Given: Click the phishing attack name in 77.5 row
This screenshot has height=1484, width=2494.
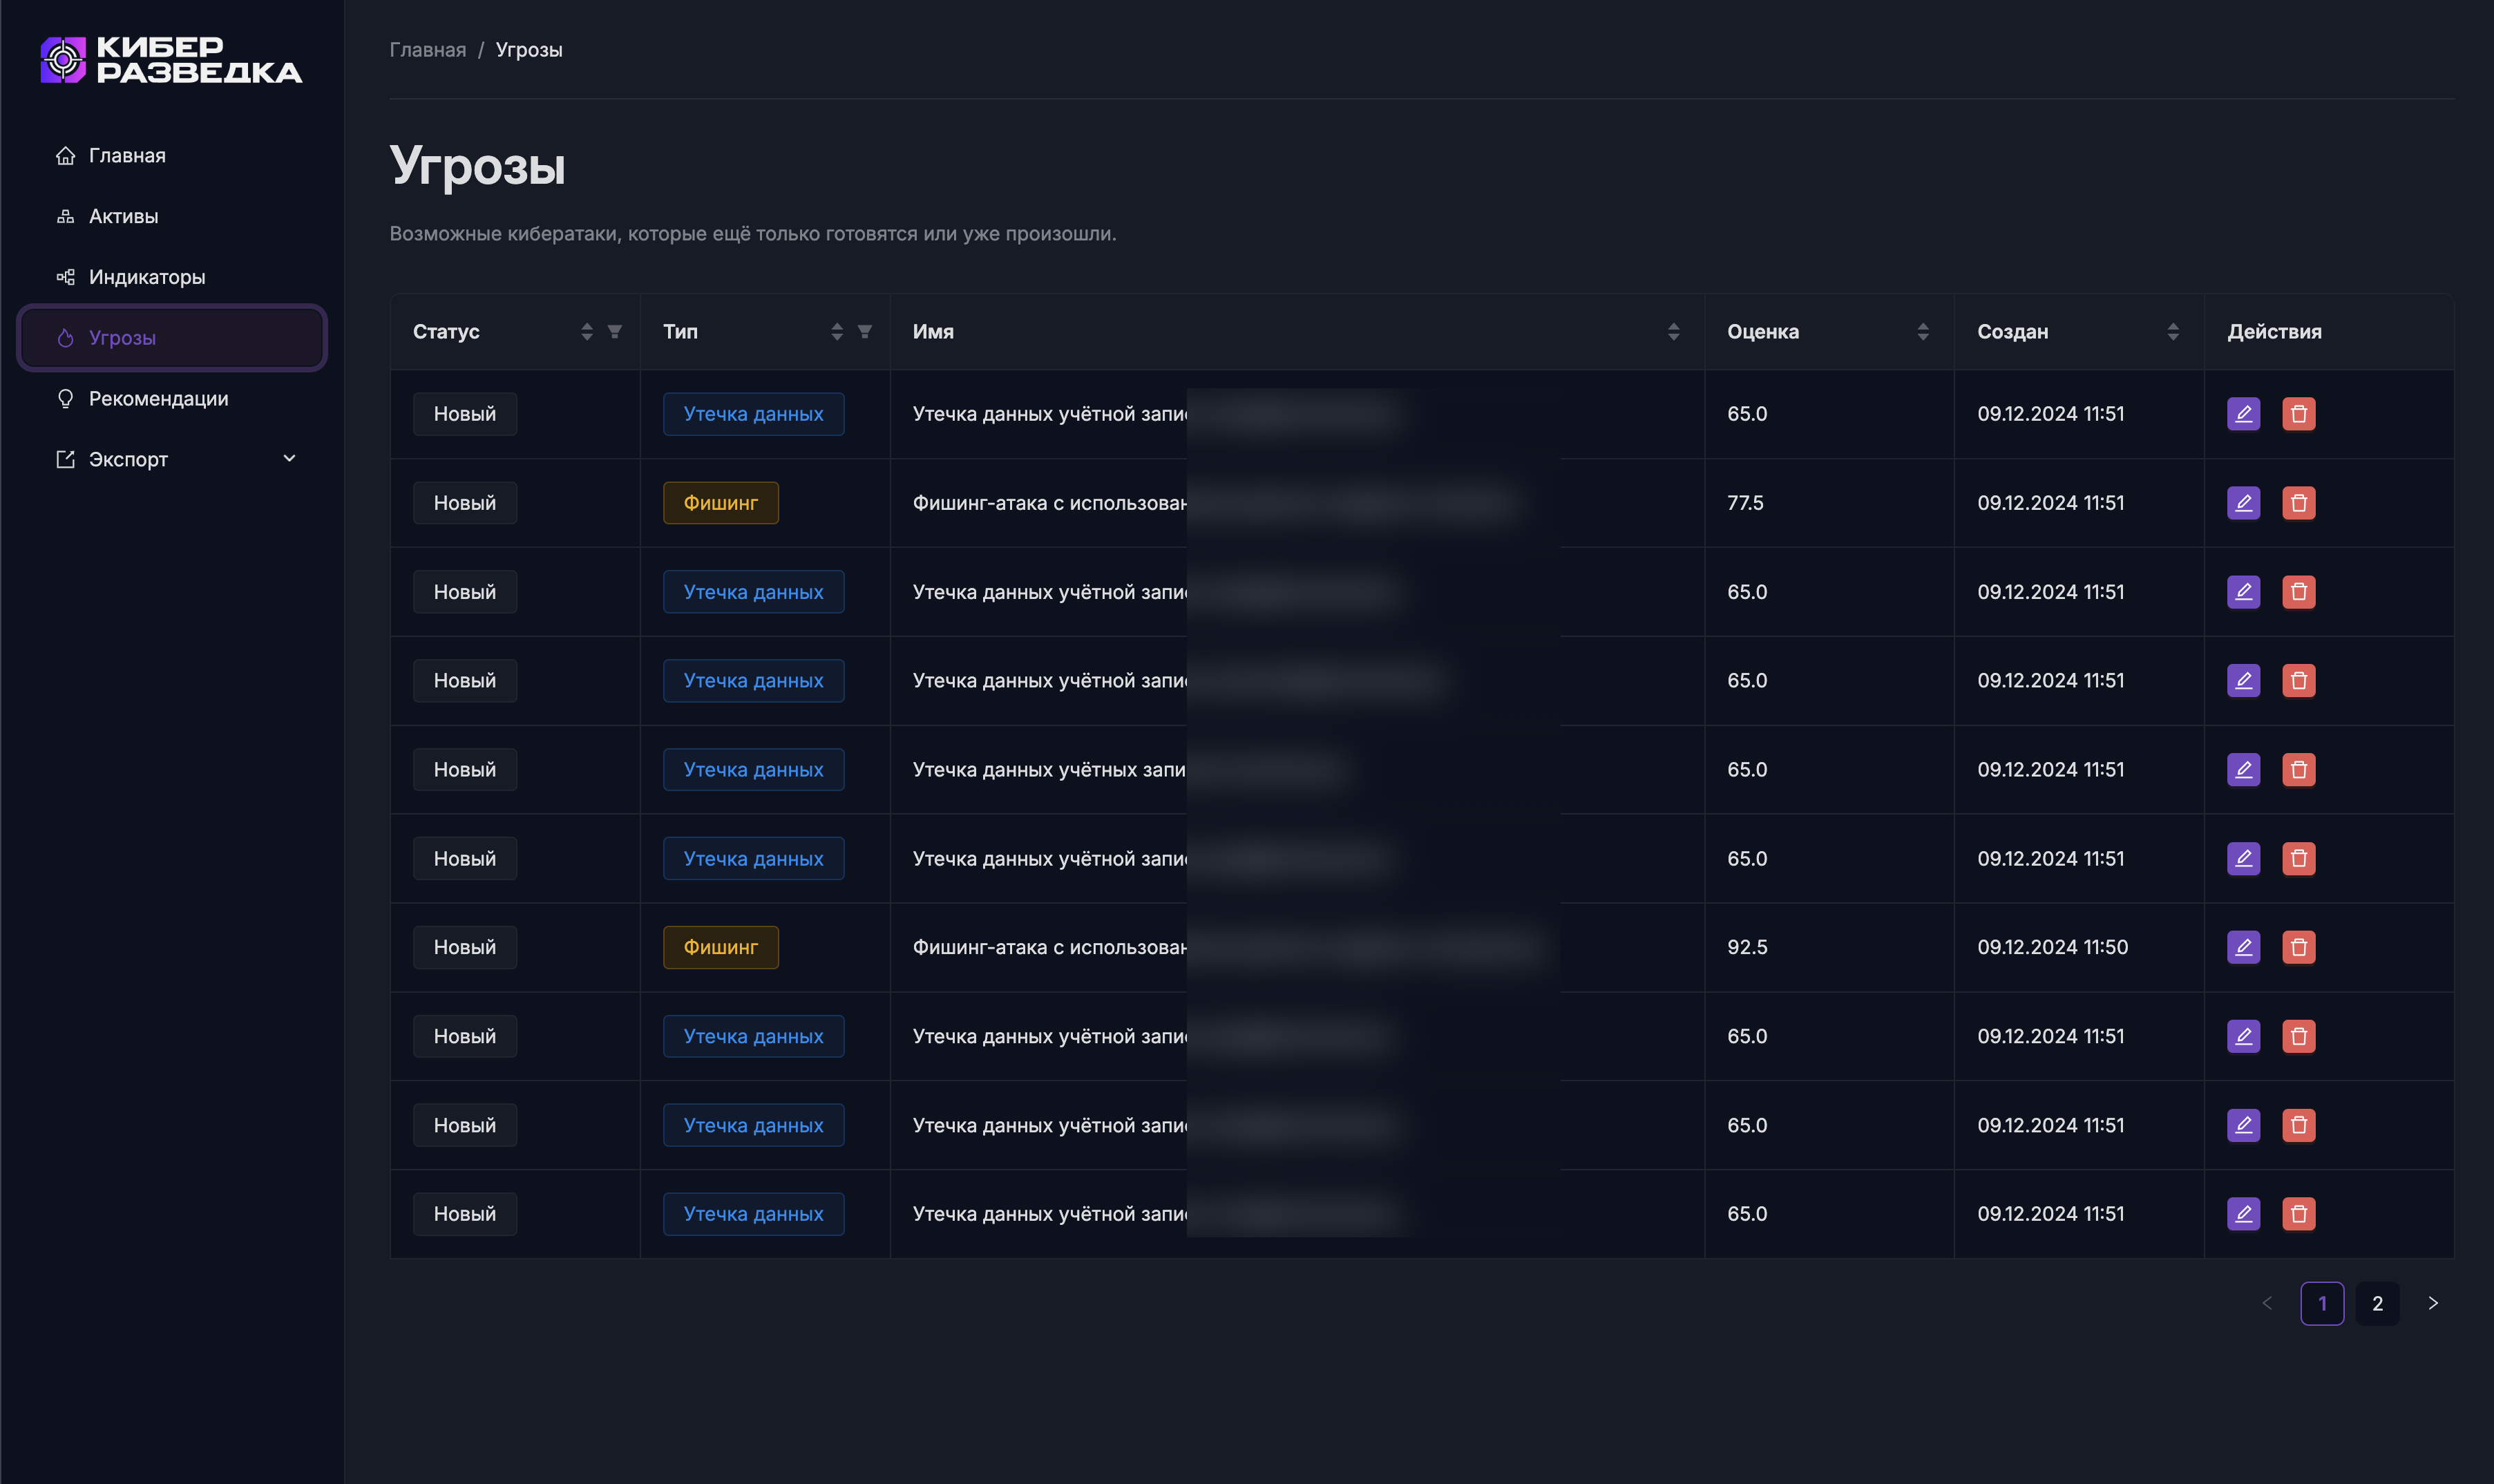Looking at the screenshot, I should tap(1049, 503).
